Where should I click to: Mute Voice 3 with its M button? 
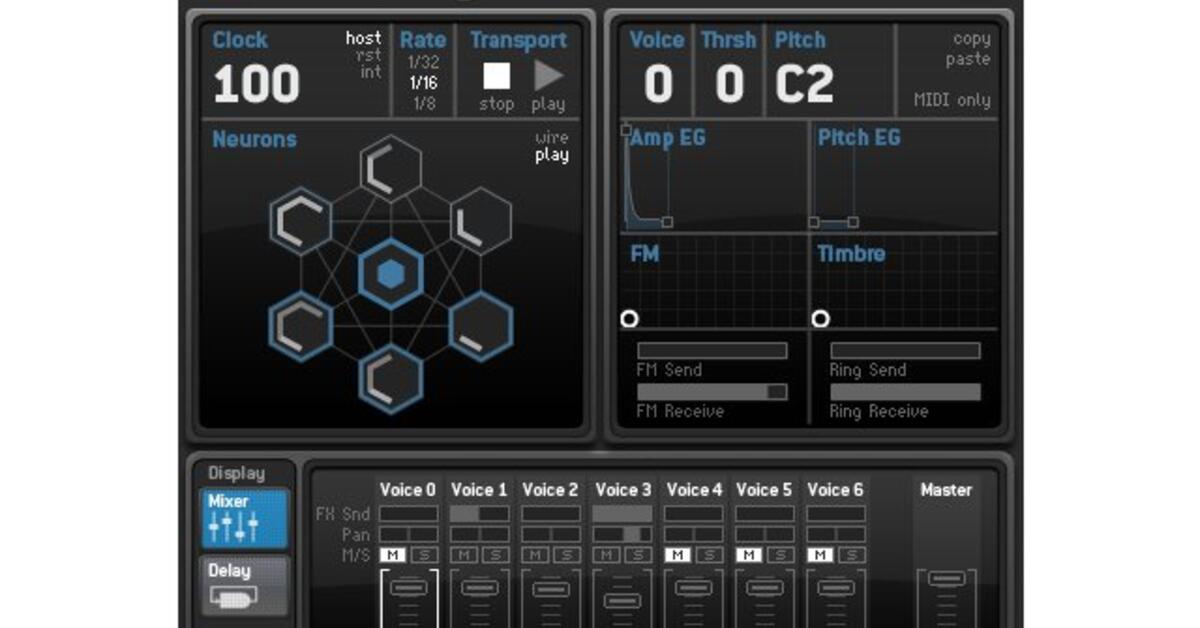click(x=608, y=555)
